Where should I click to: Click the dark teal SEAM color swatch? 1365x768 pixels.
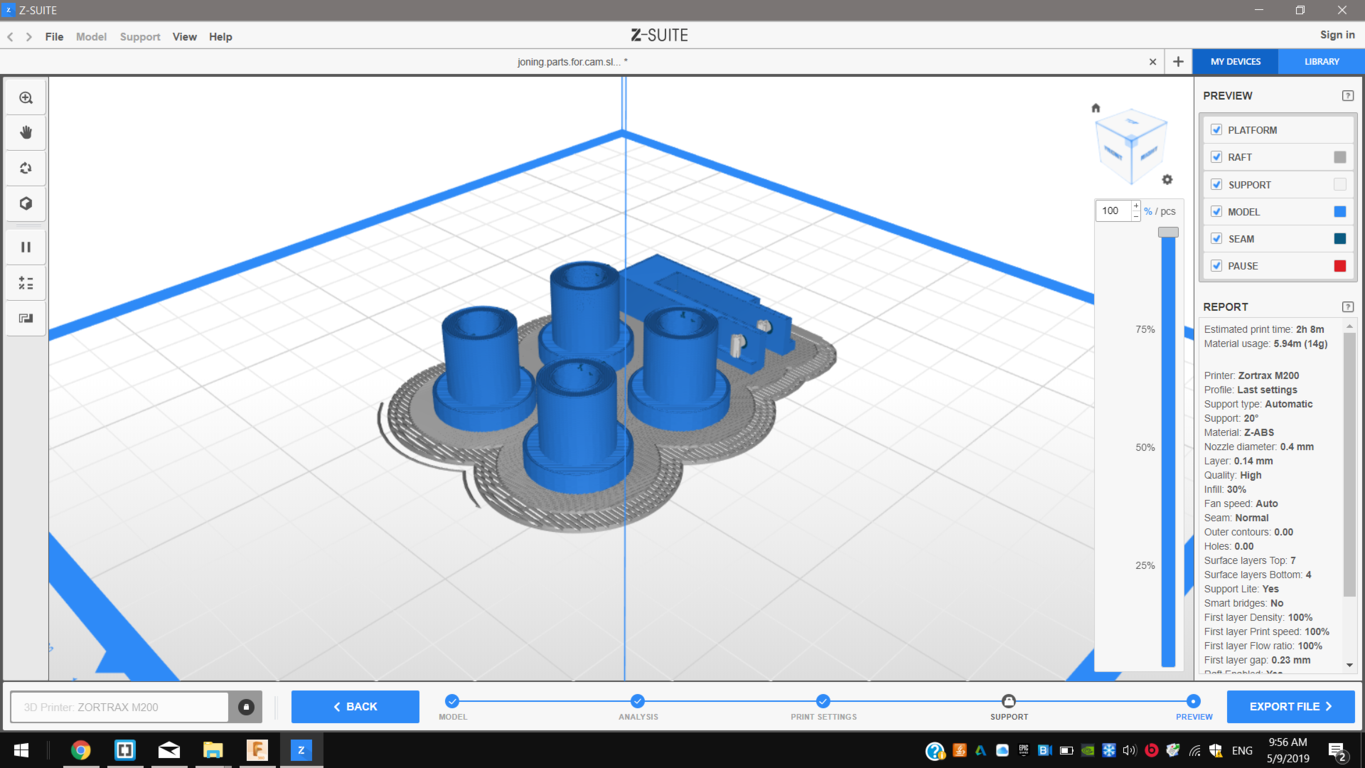(x=1340, y=239)
